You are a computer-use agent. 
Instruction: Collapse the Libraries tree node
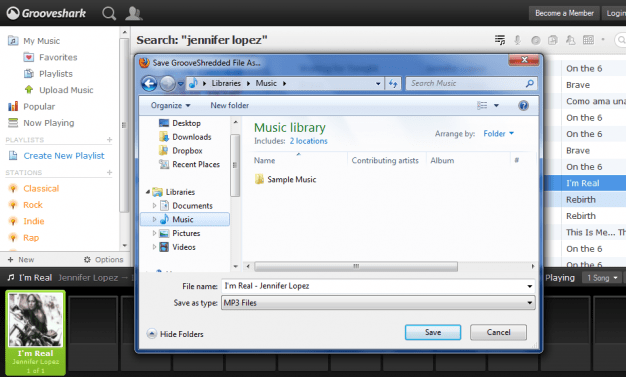pyautogui.click(x=148, y=192)
